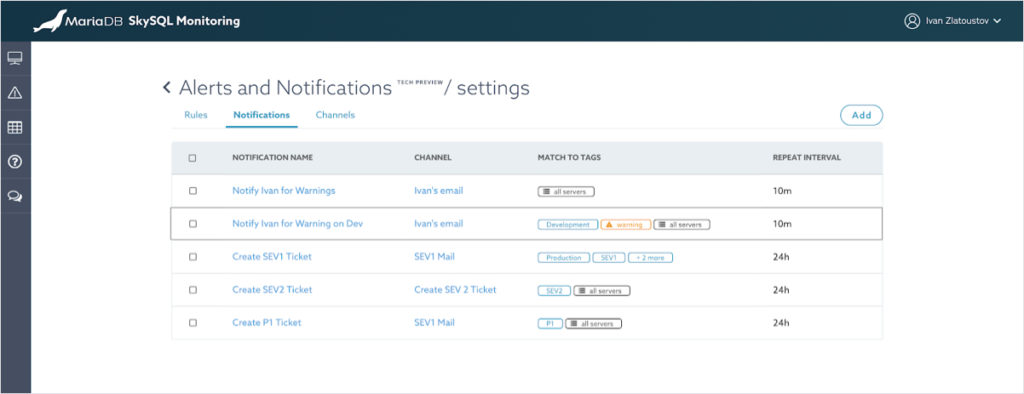Open Create SEV1 Ticket notification
Image resolution: width=1024 pixels, height=394 pixels.
tap(272, 257)
